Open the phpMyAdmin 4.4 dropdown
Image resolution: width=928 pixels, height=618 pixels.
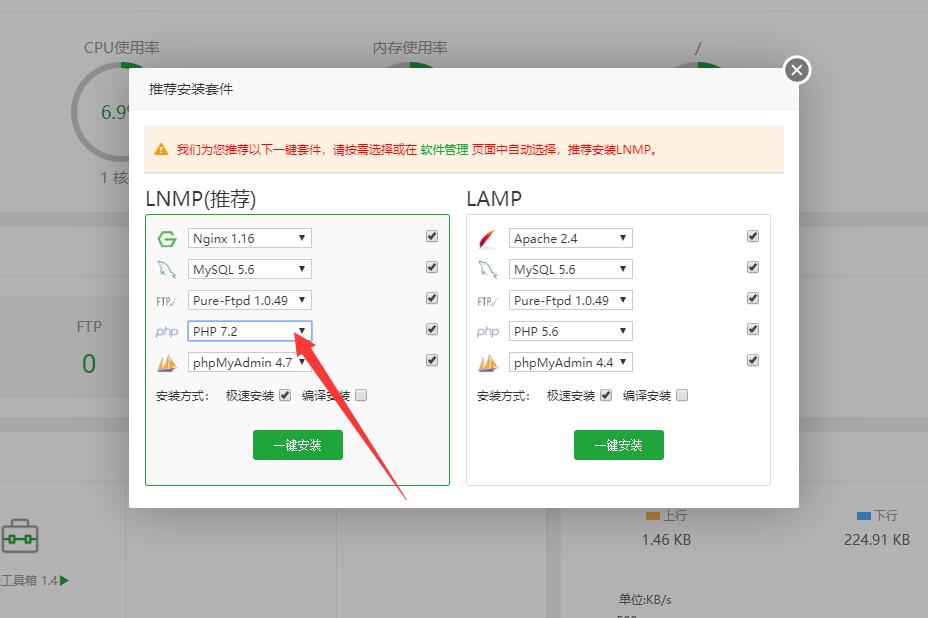[x=571, y=362]
